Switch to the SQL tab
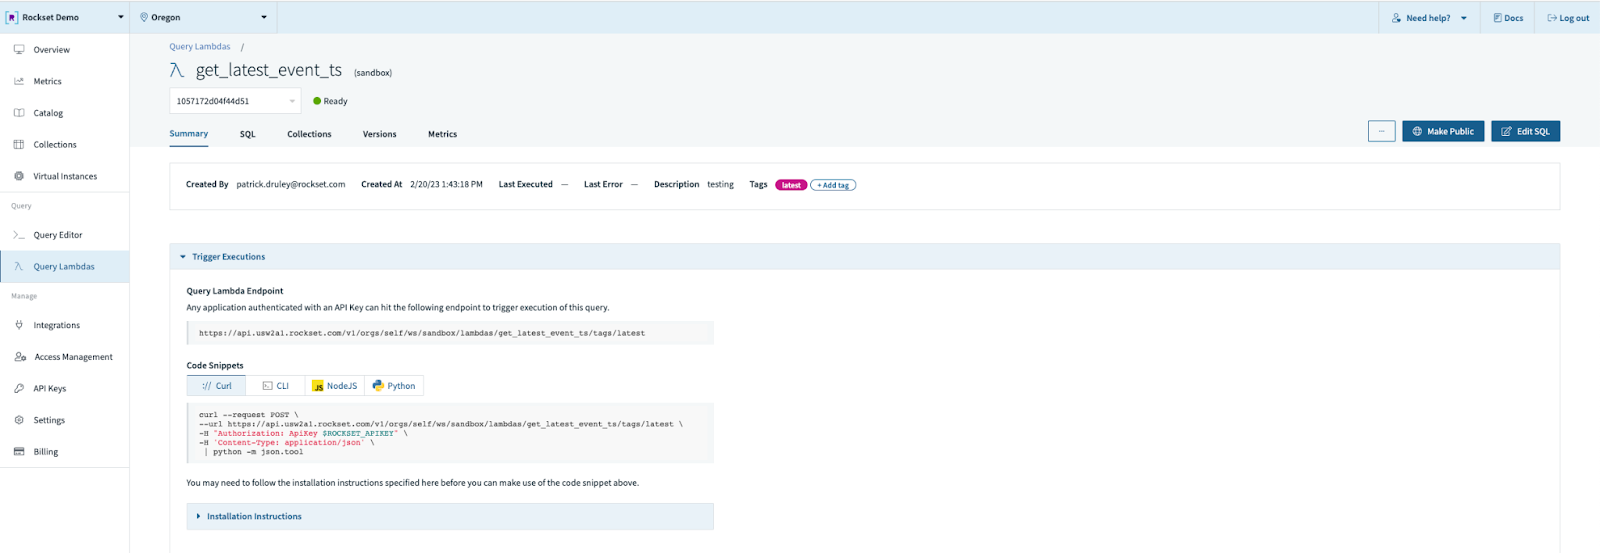This screenshot has height=553, width=1600. coord(248,134)
